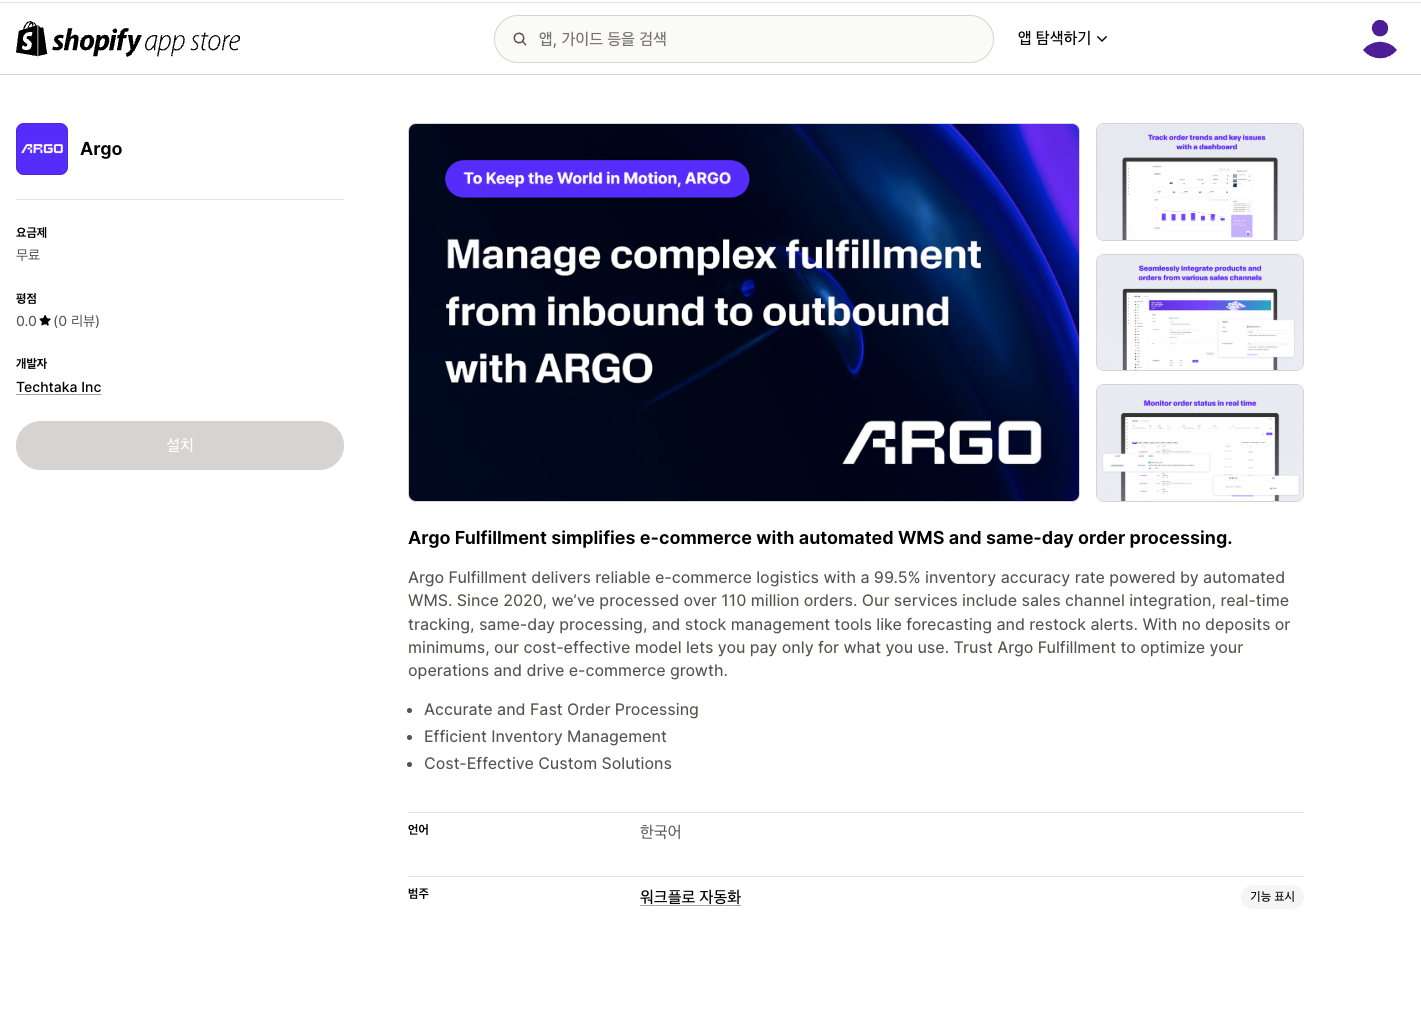Click the 한국어 language value
This screenshot has height=1019, width=1421.
tap(660, 832)
